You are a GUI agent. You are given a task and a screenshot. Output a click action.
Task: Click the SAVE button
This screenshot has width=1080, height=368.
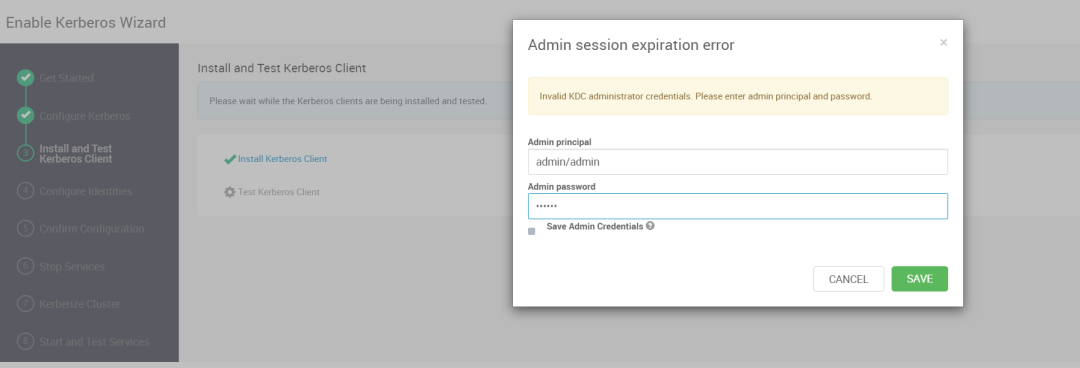pos(920,279)
